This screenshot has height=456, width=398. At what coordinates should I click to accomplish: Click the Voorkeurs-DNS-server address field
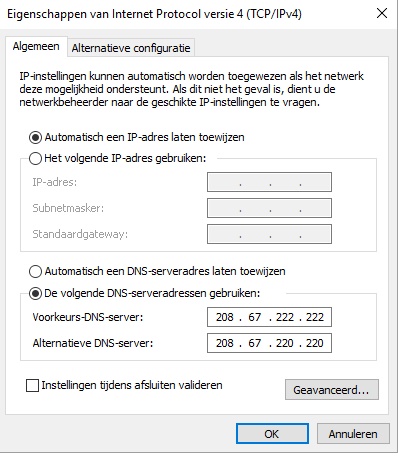(269, 317)
